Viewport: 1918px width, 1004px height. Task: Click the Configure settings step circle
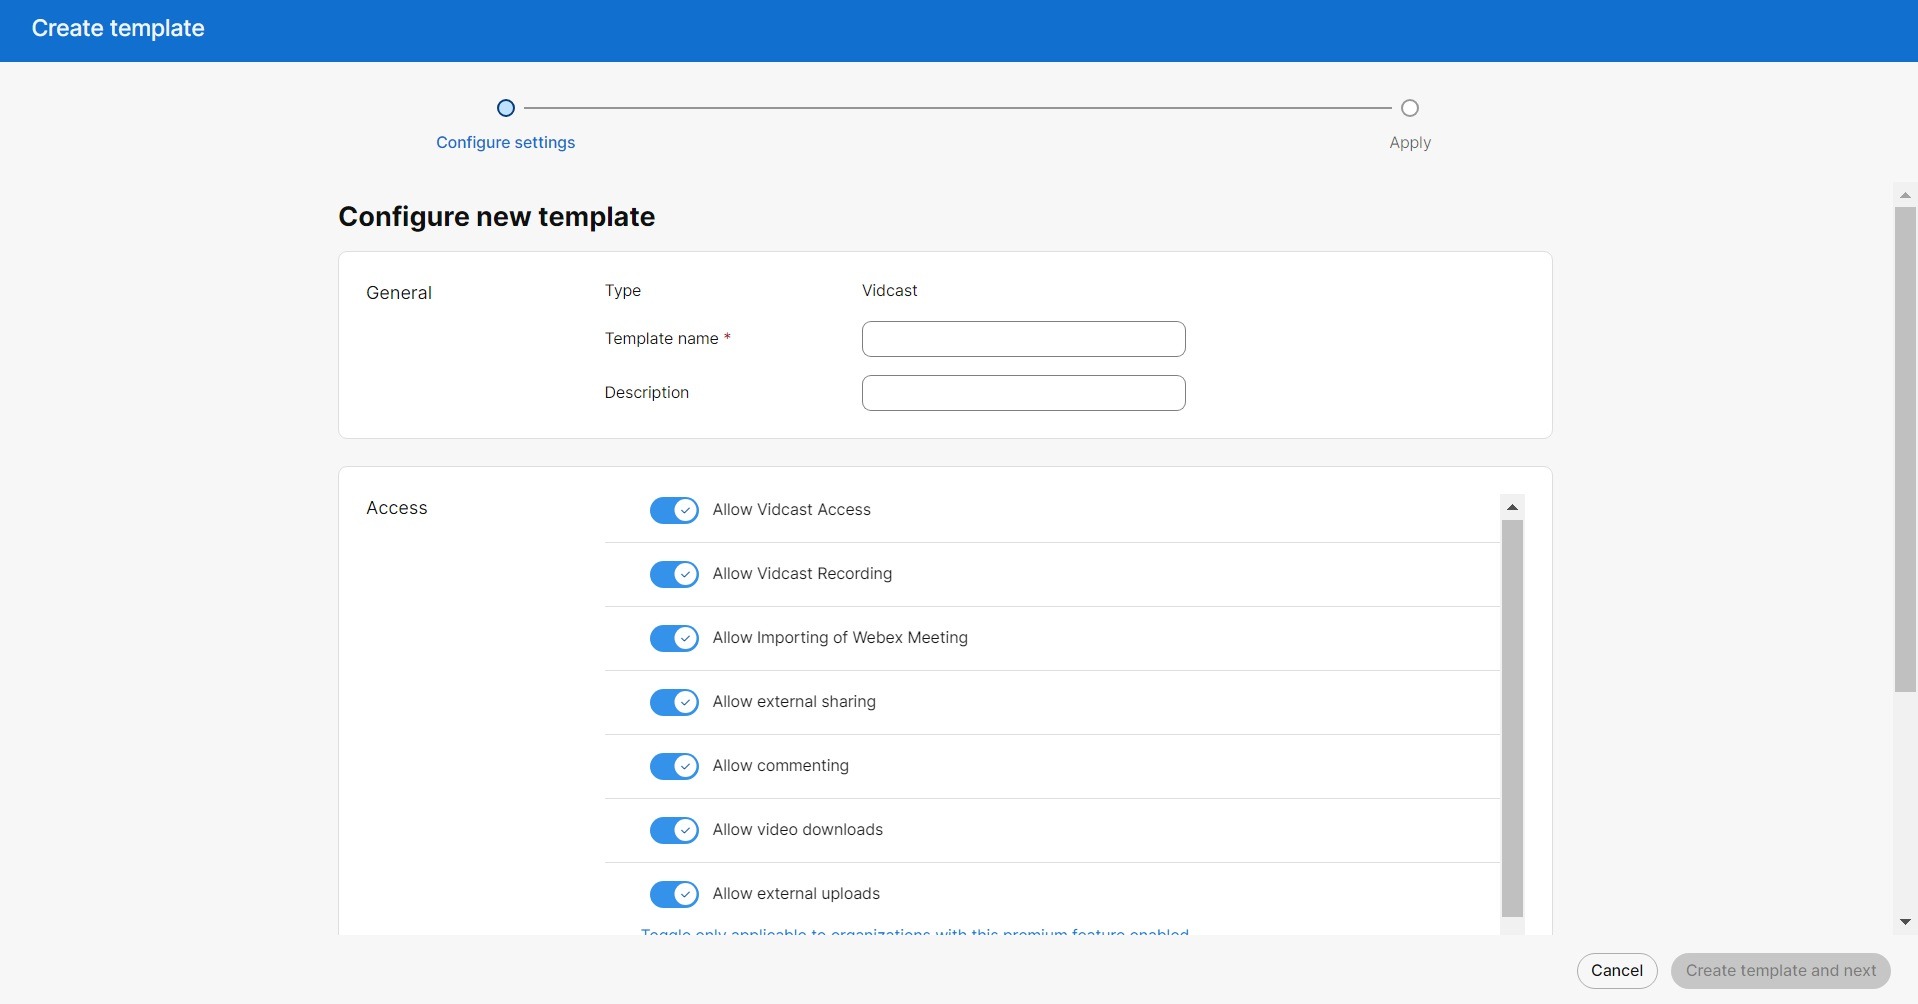506,108
